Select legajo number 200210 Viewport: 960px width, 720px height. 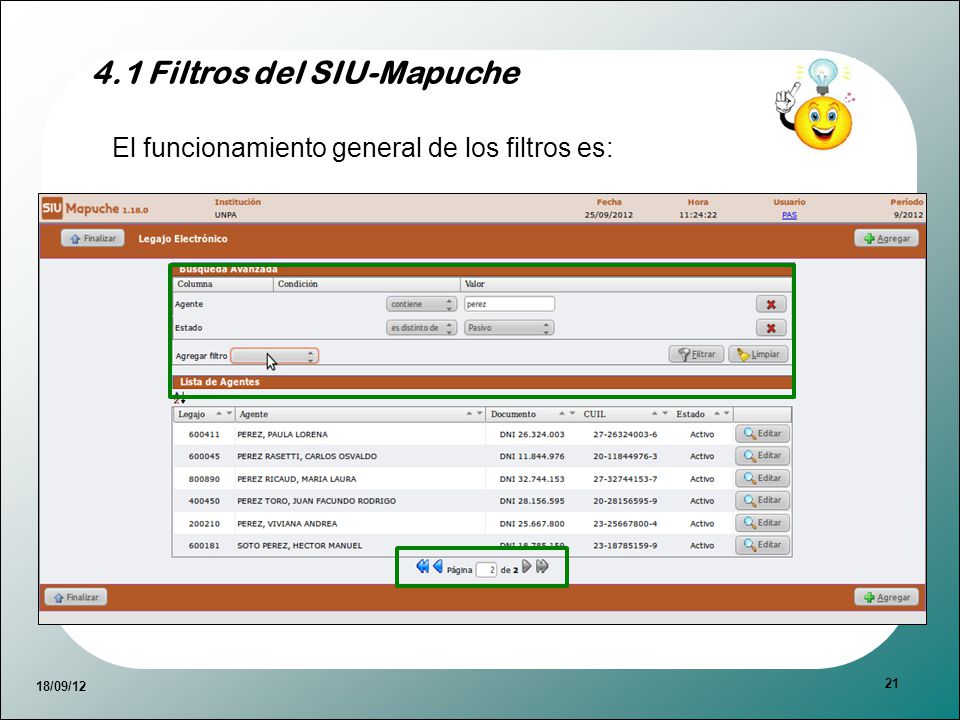point(204,523)
